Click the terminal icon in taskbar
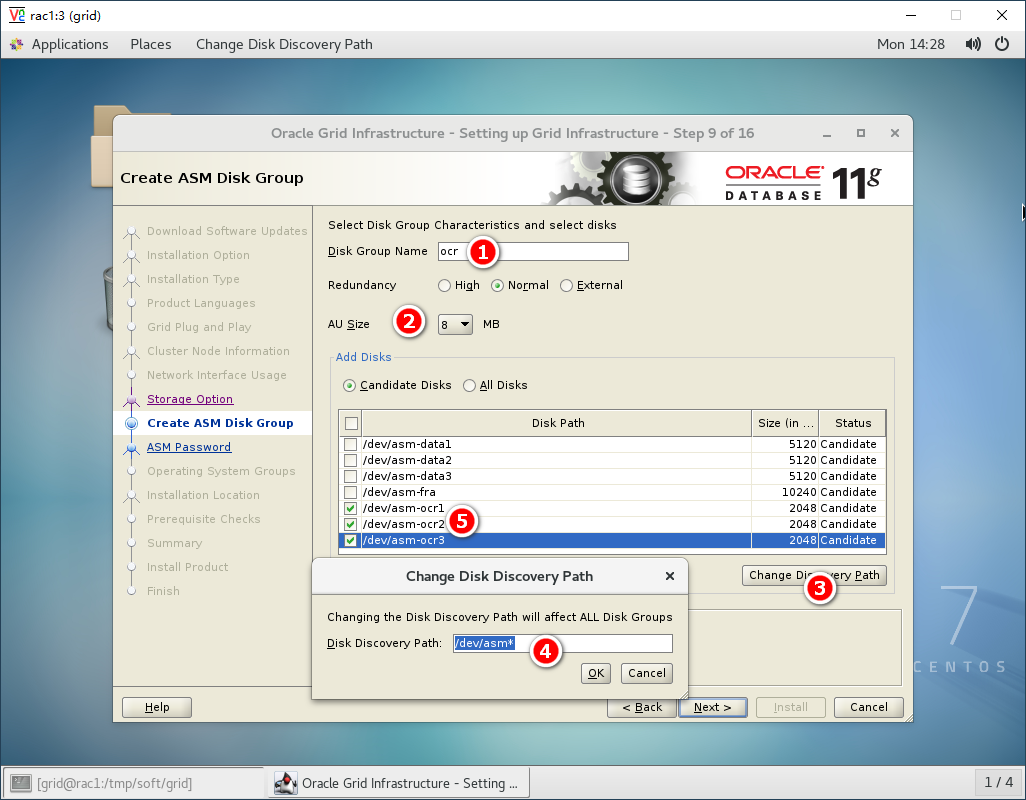This screenshot has height=800, width=1026. (21, 783)
